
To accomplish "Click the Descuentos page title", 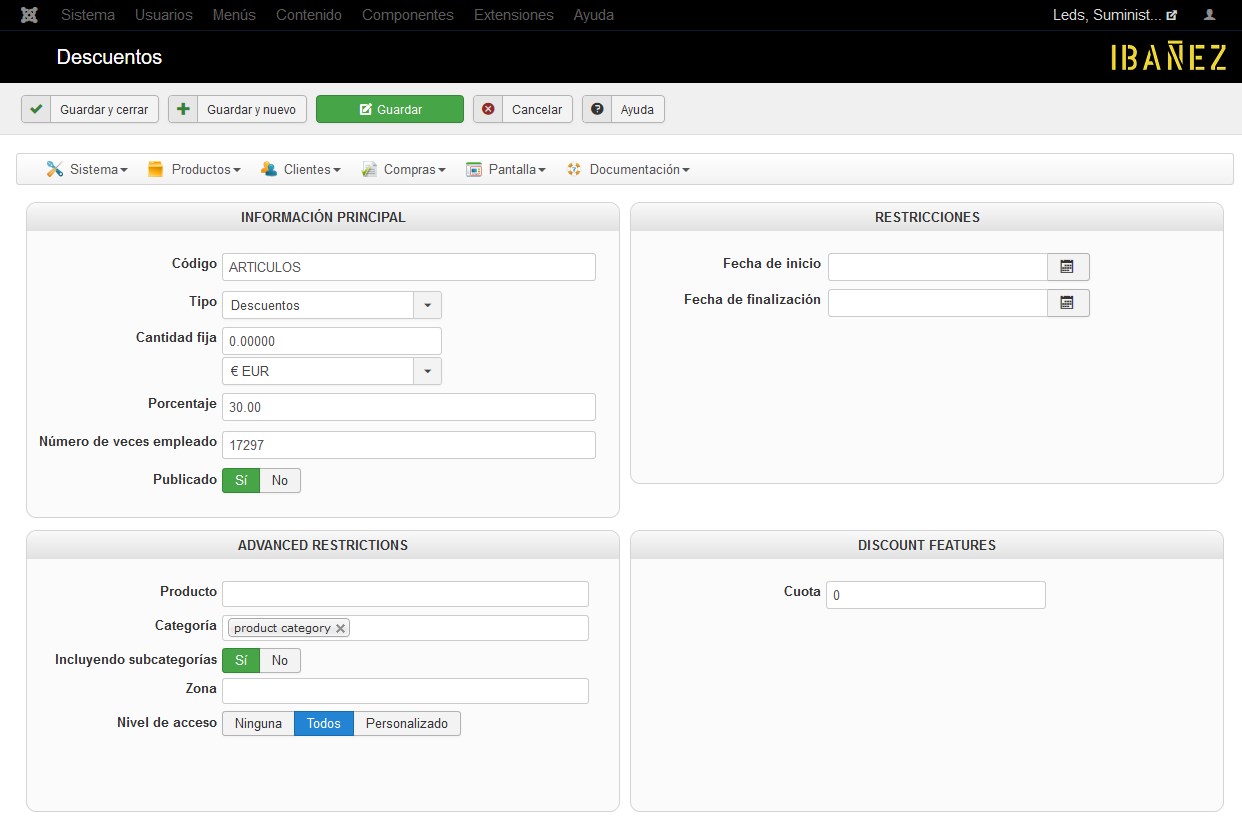I will [109, 57].
